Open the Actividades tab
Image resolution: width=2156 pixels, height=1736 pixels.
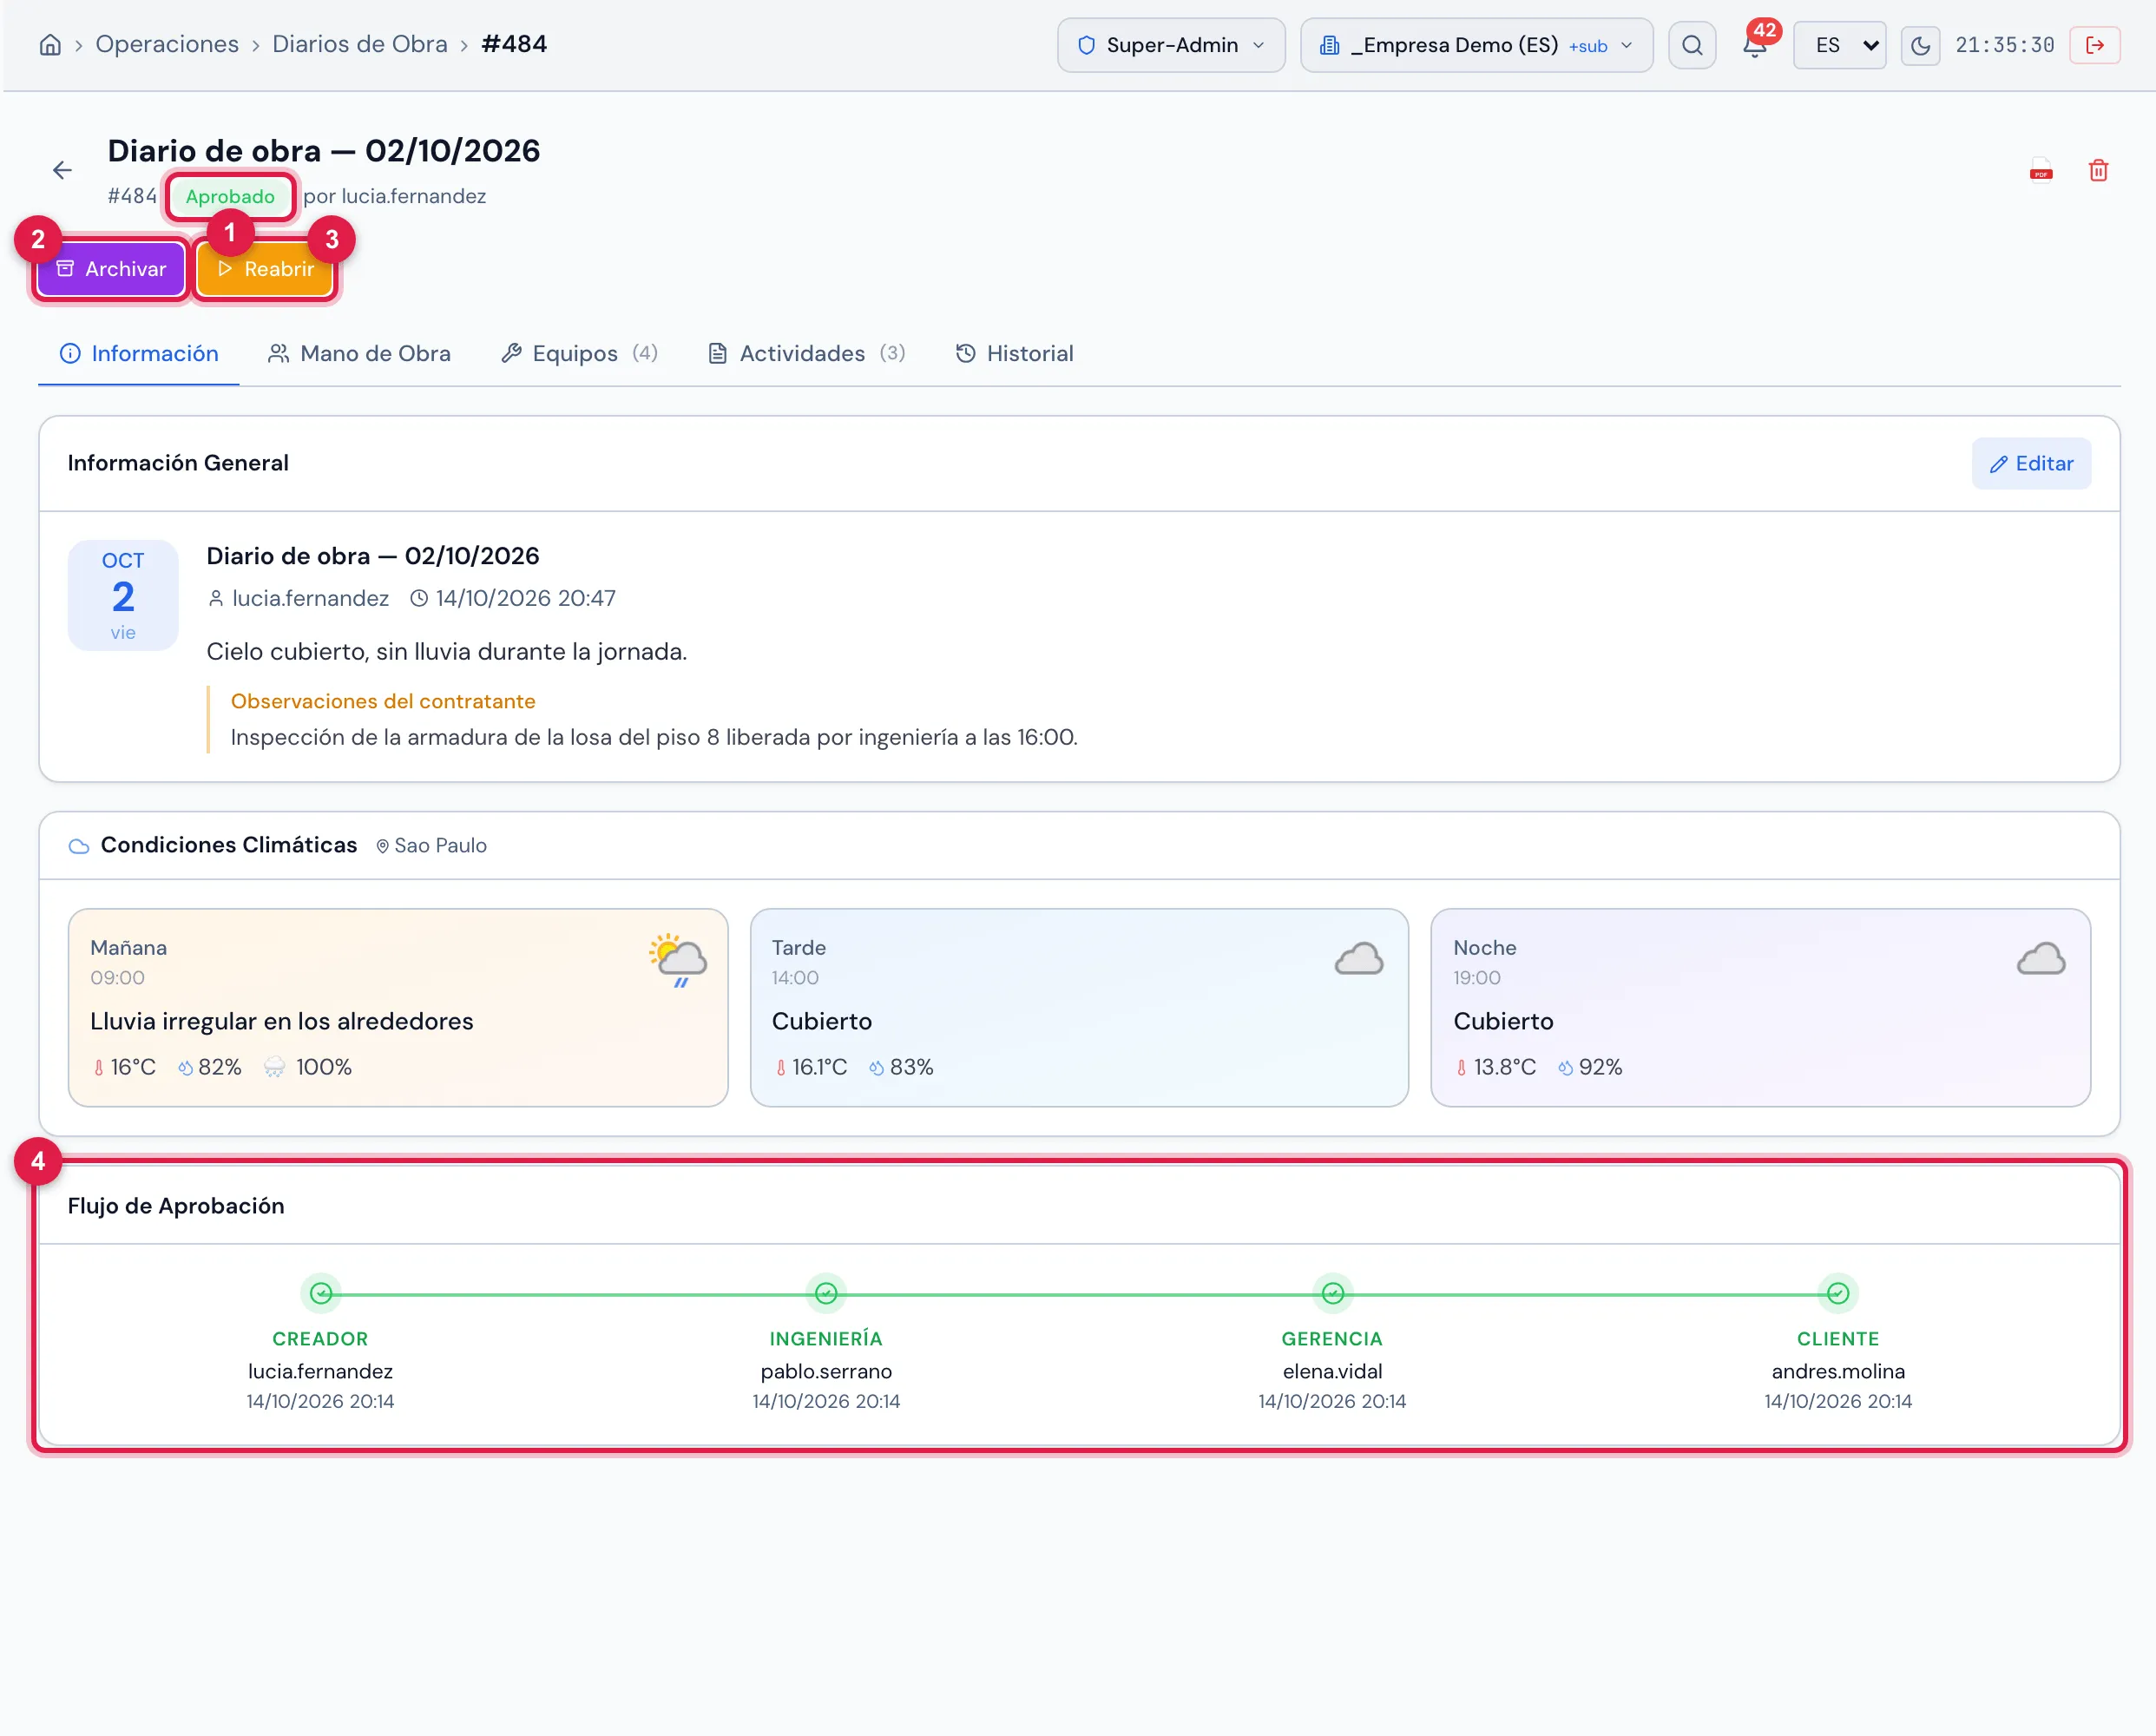[x=807, y=353]
